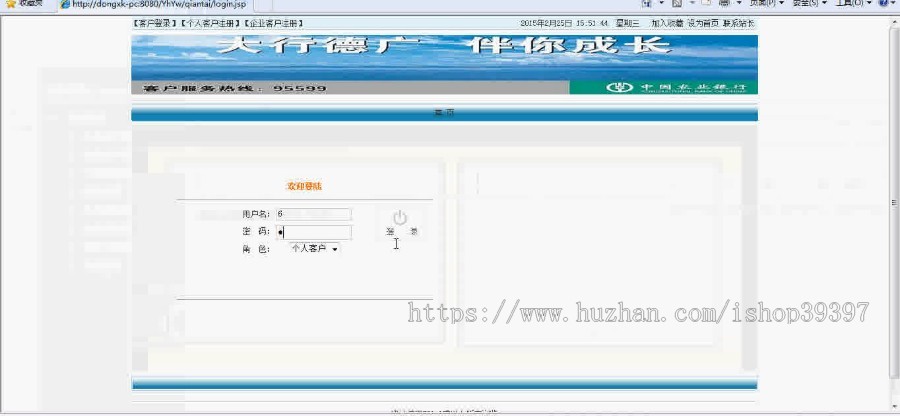Open a new blank browser tab

[262, 5]
